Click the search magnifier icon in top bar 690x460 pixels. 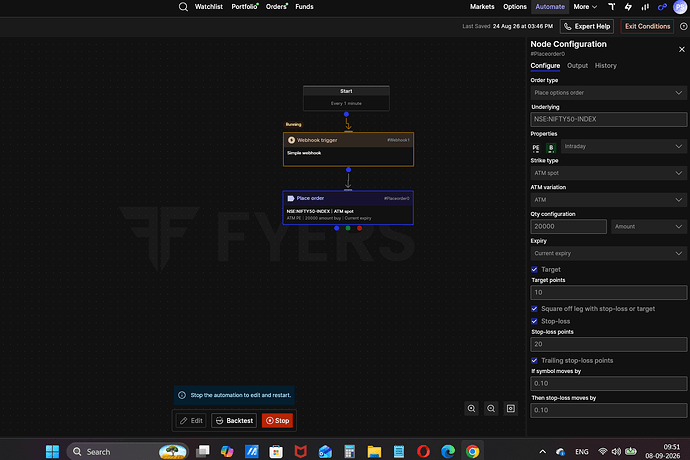[183, 7]
